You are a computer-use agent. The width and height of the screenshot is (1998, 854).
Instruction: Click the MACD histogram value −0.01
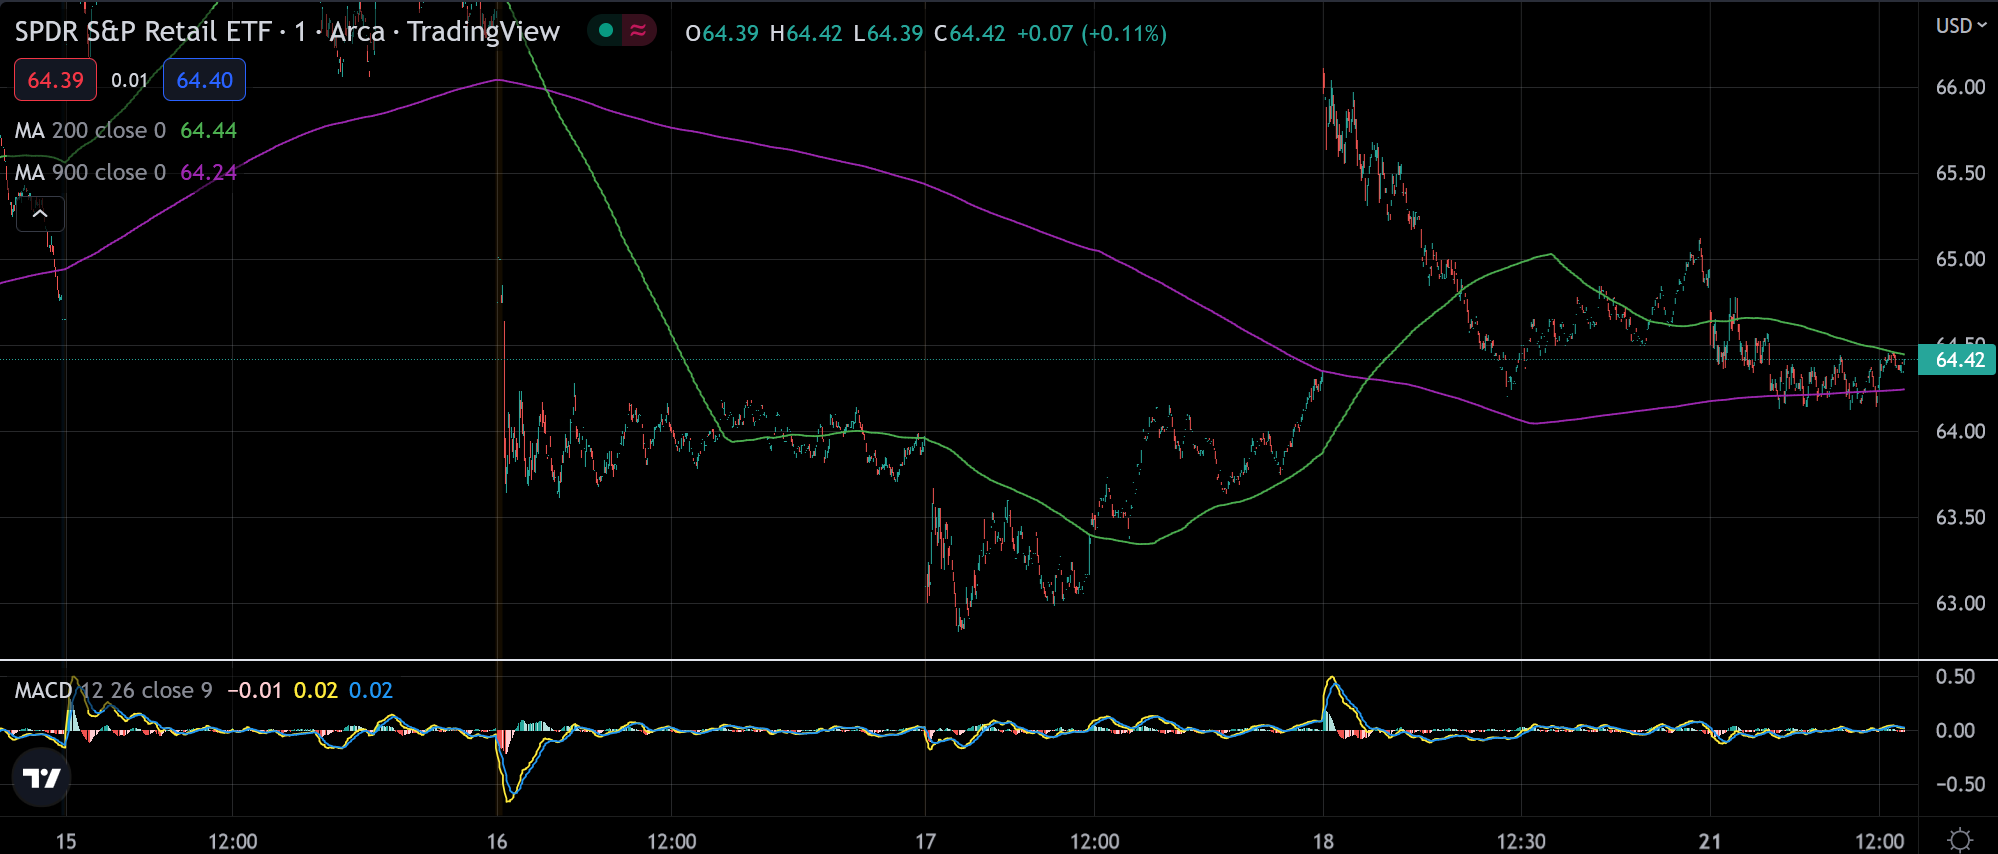255,690
